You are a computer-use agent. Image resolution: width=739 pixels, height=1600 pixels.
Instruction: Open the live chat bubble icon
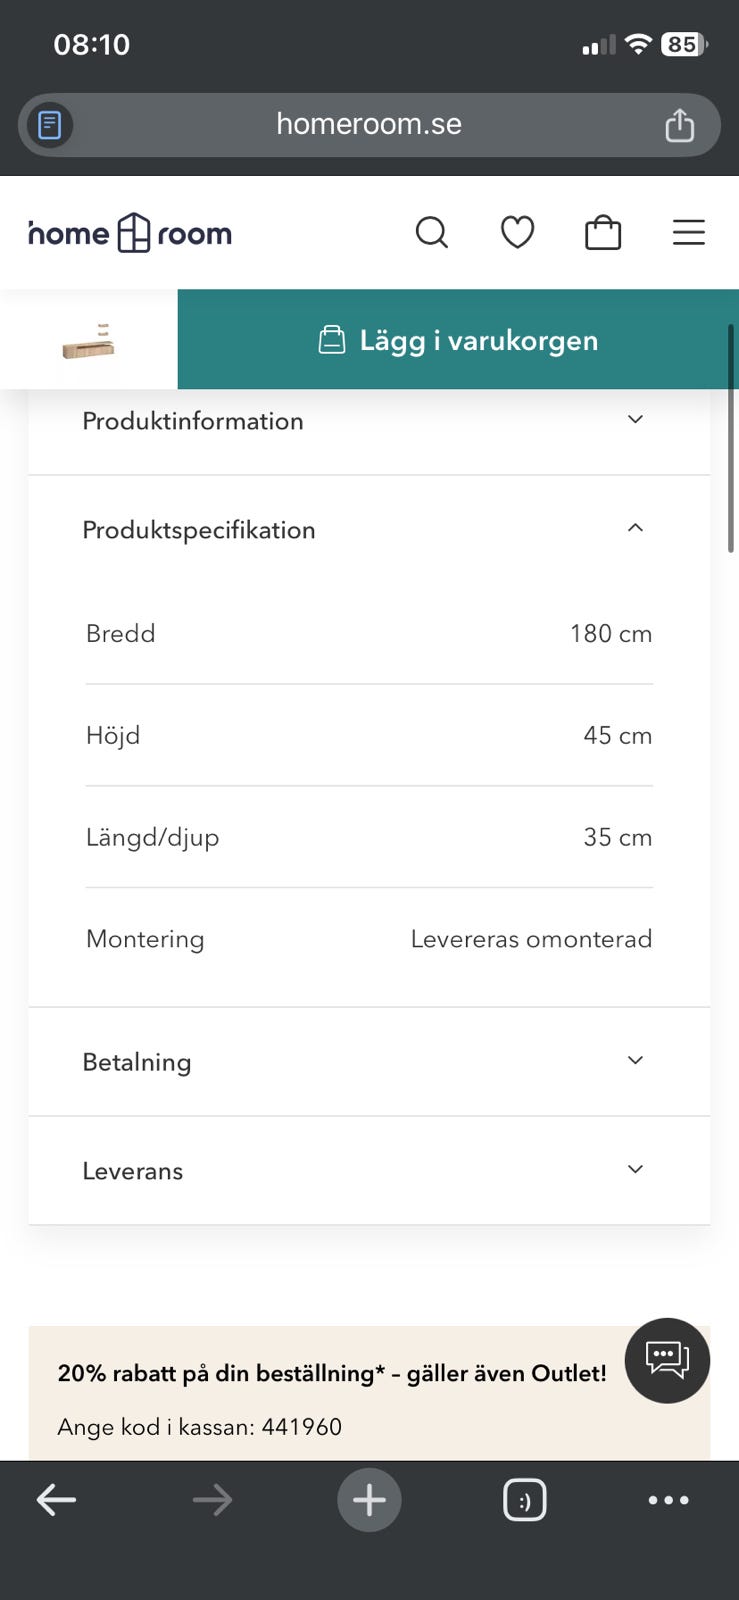667,1360
